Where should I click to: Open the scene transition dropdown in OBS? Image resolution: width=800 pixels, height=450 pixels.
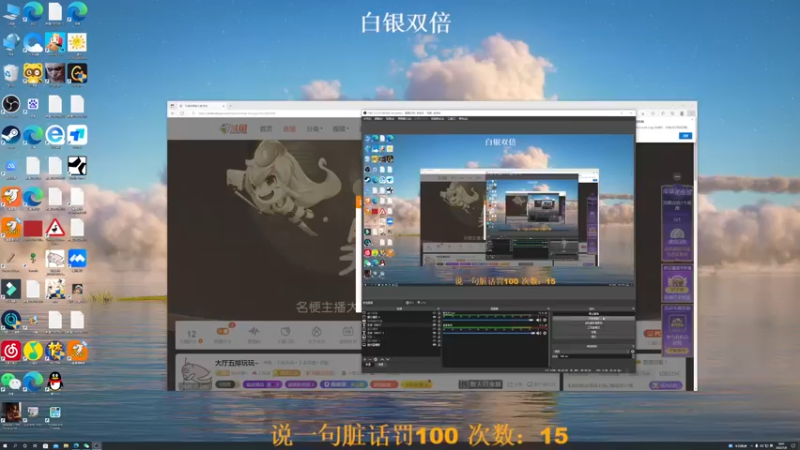click(x=592, y=351)
